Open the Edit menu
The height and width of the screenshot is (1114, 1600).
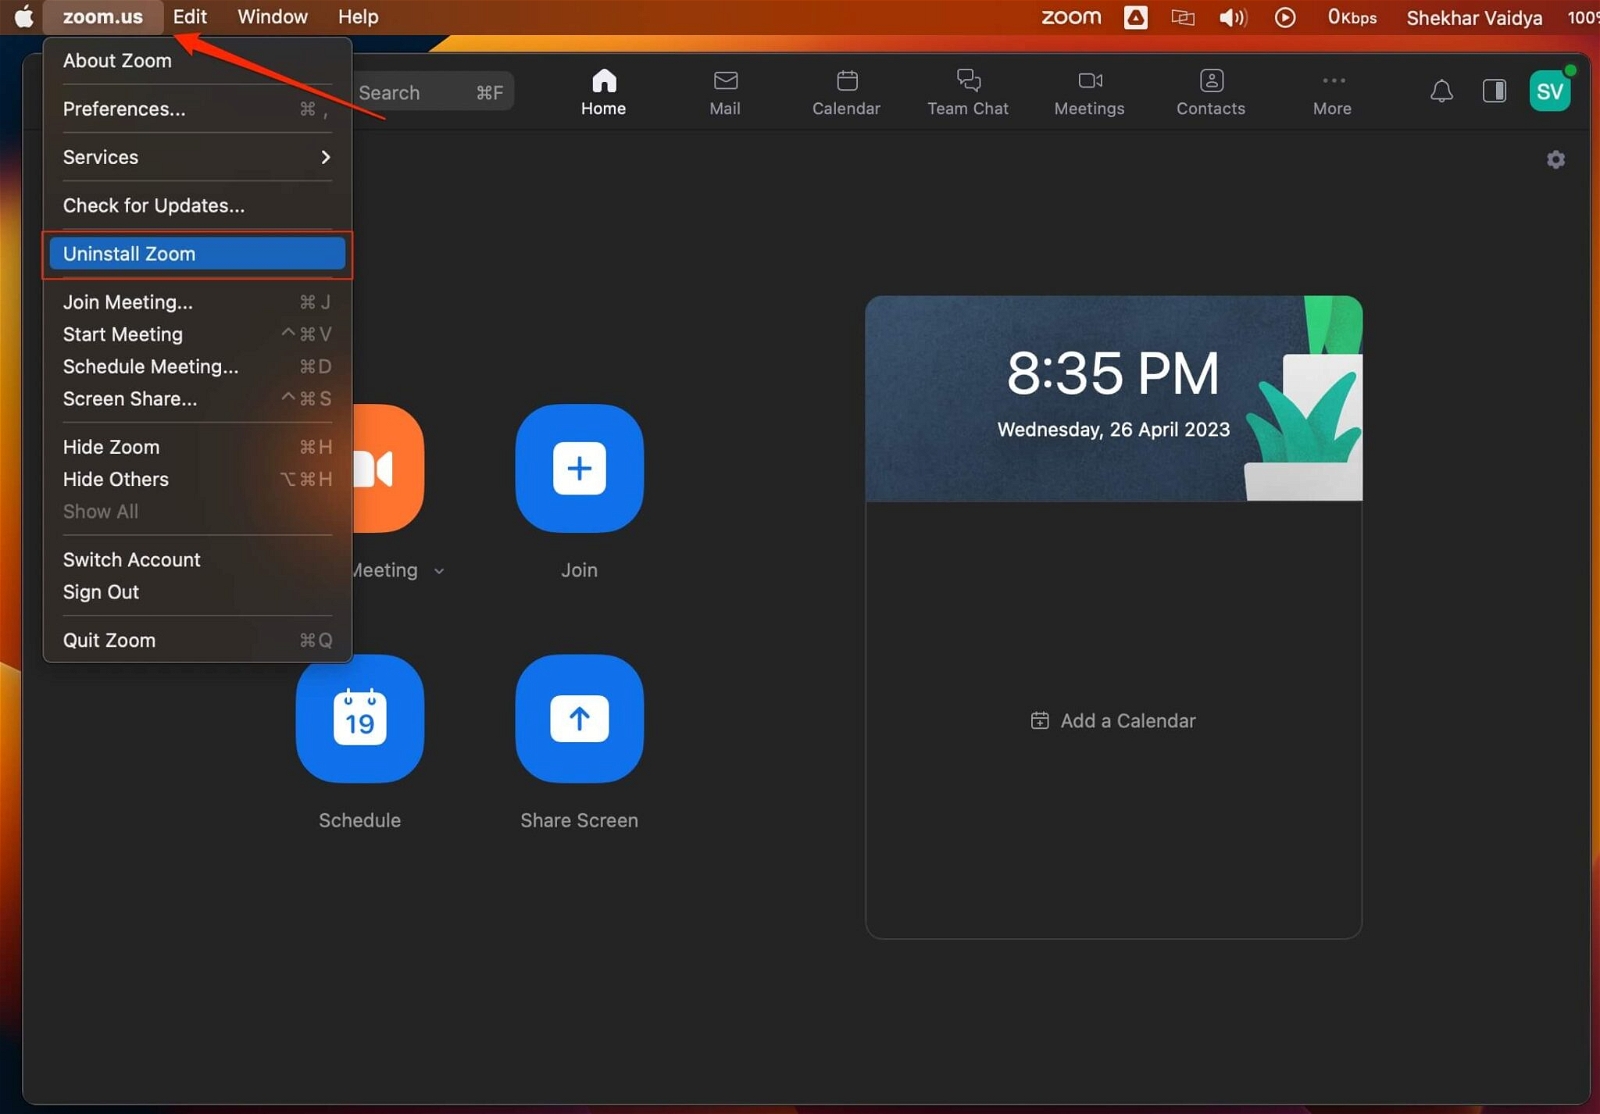(x=190, y=17)
